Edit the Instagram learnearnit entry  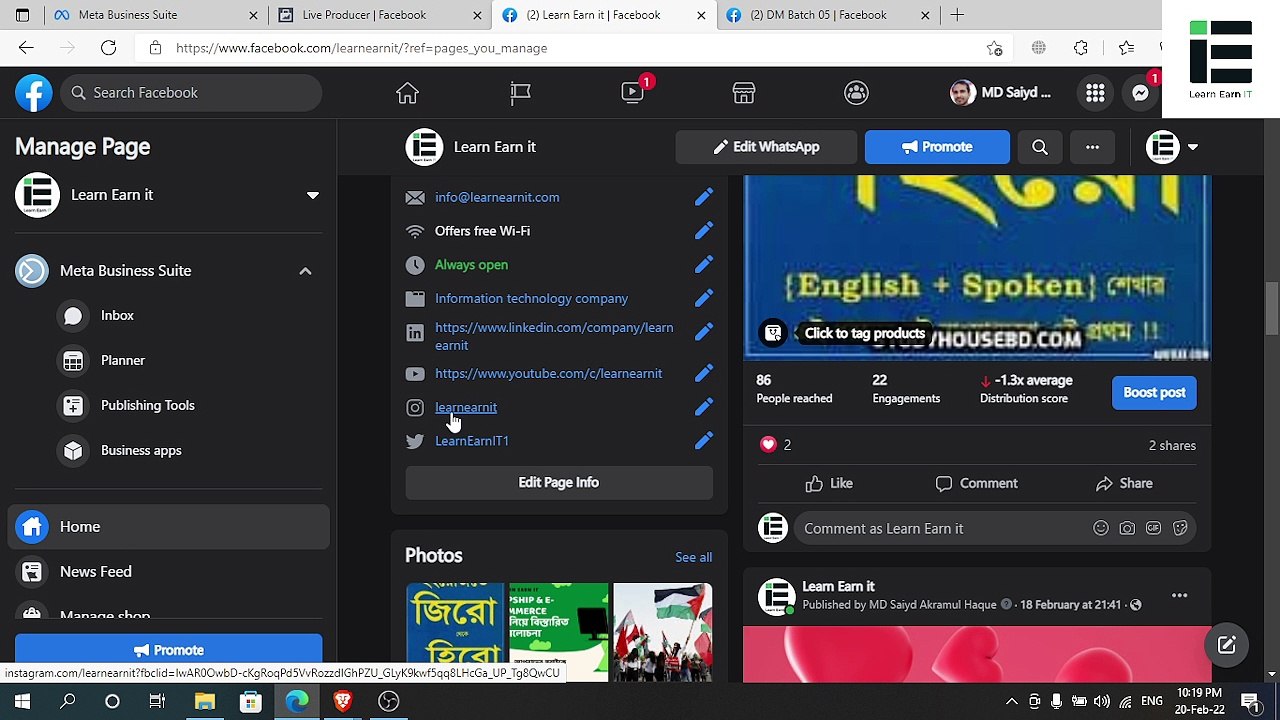point(704,407)
